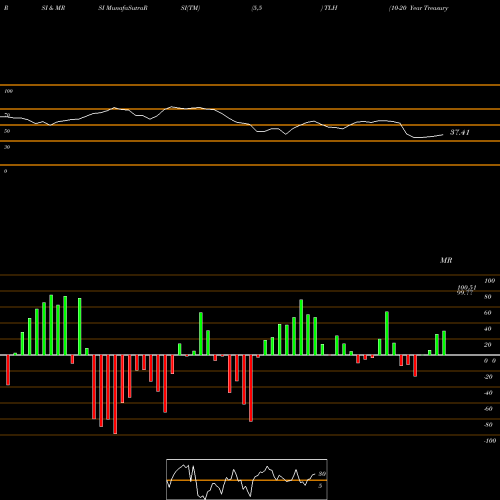The image size is (500, 500).
Task: Click the 0 label below RSI panel
Action: pos(5,171)
